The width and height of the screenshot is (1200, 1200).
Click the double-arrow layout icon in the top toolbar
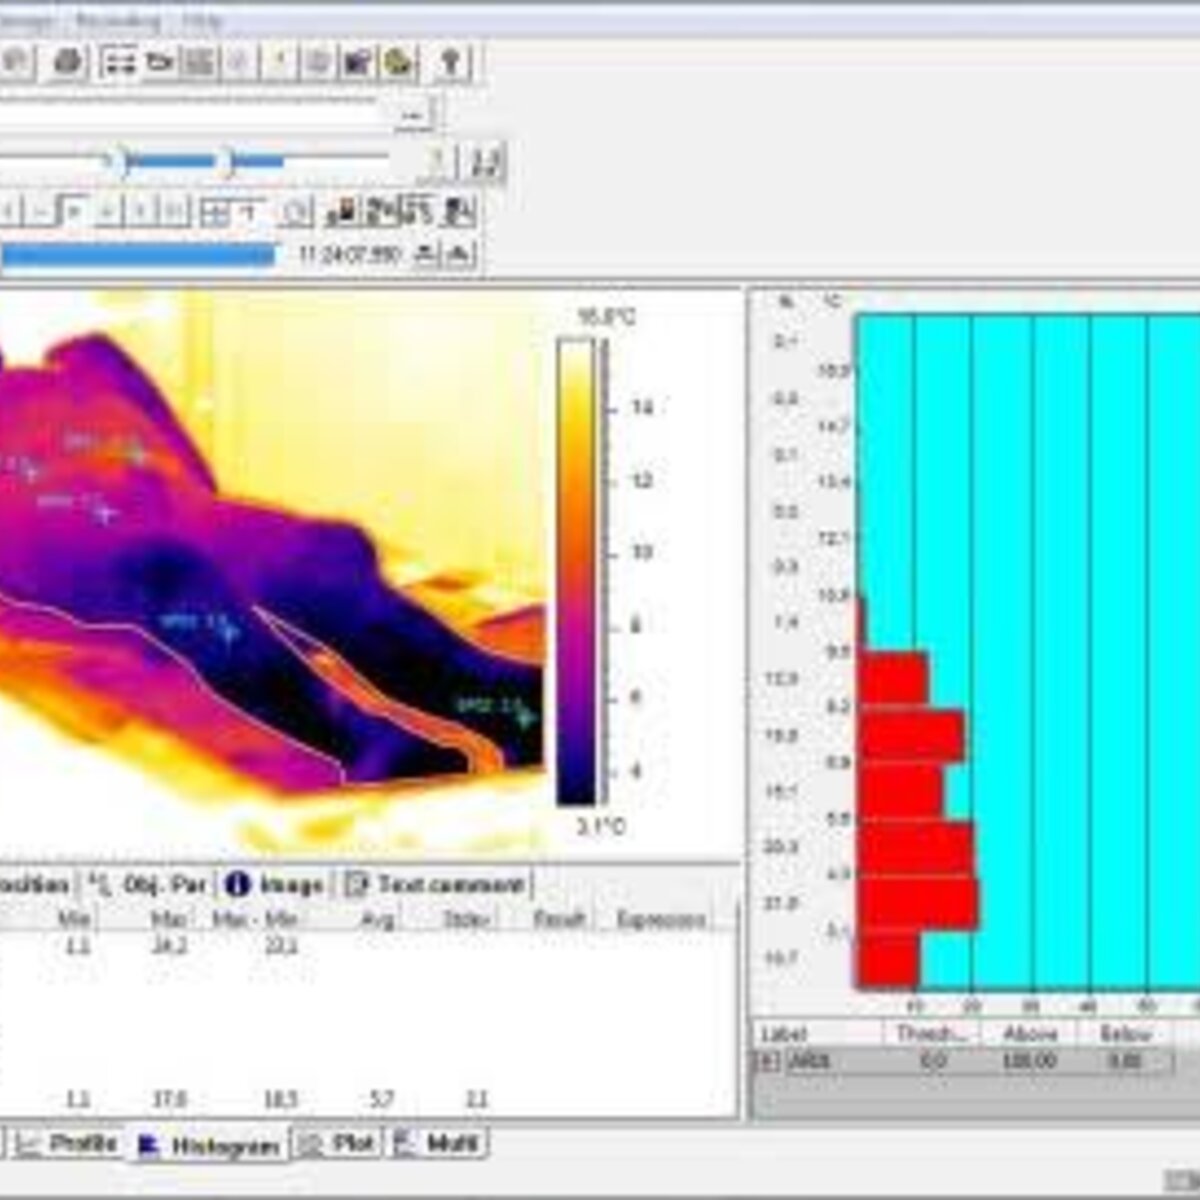point(119,63)
